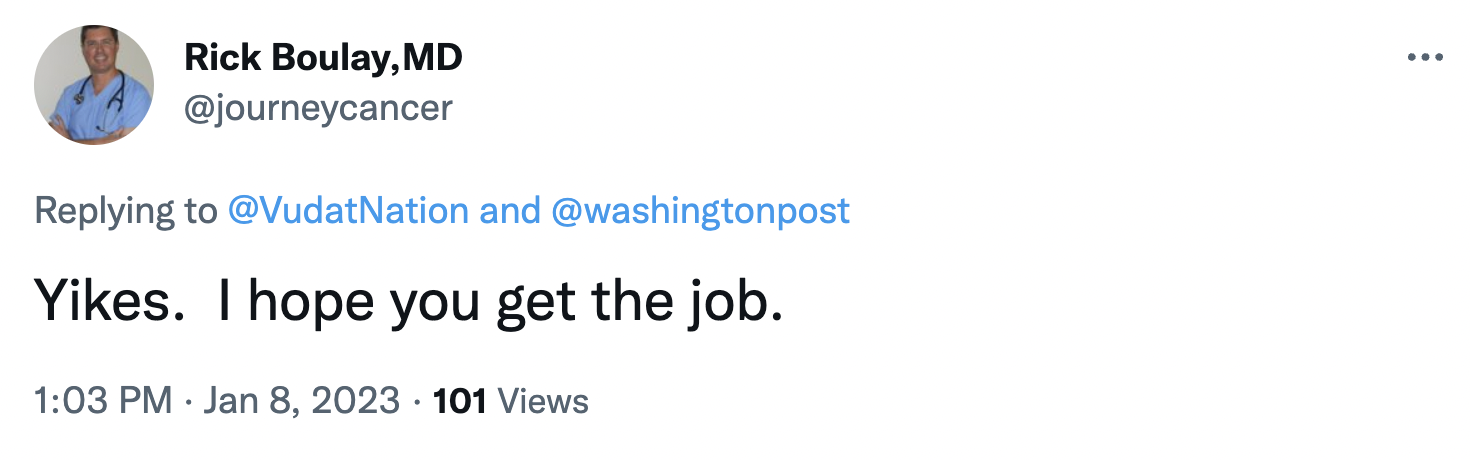This screenshot has width=1470, height=460.
Task: Click the "MD" suffix in the author name
Action: pyautogui.click(x=433, y=59)
